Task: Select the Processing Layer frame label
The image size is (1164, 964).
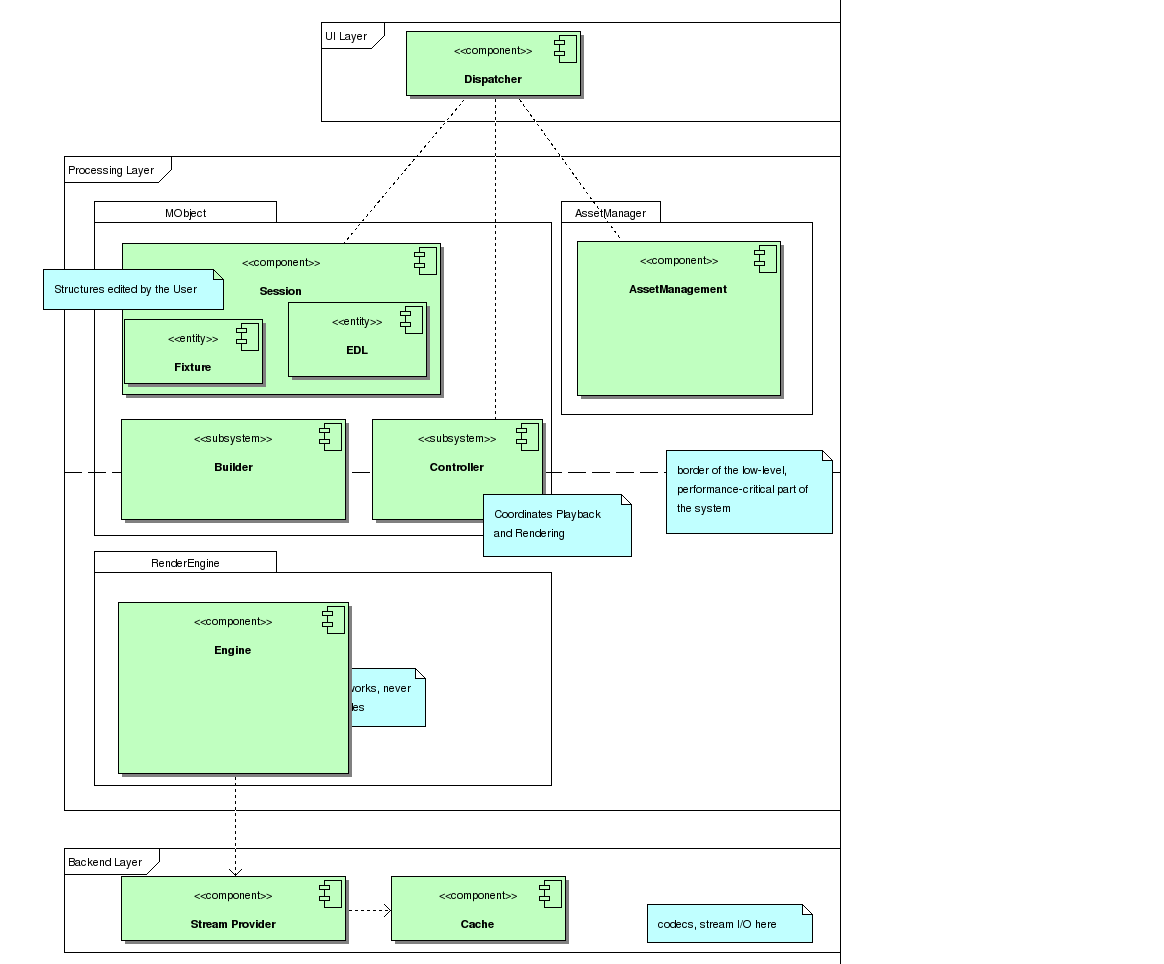Action: click(x=111, y=170)
